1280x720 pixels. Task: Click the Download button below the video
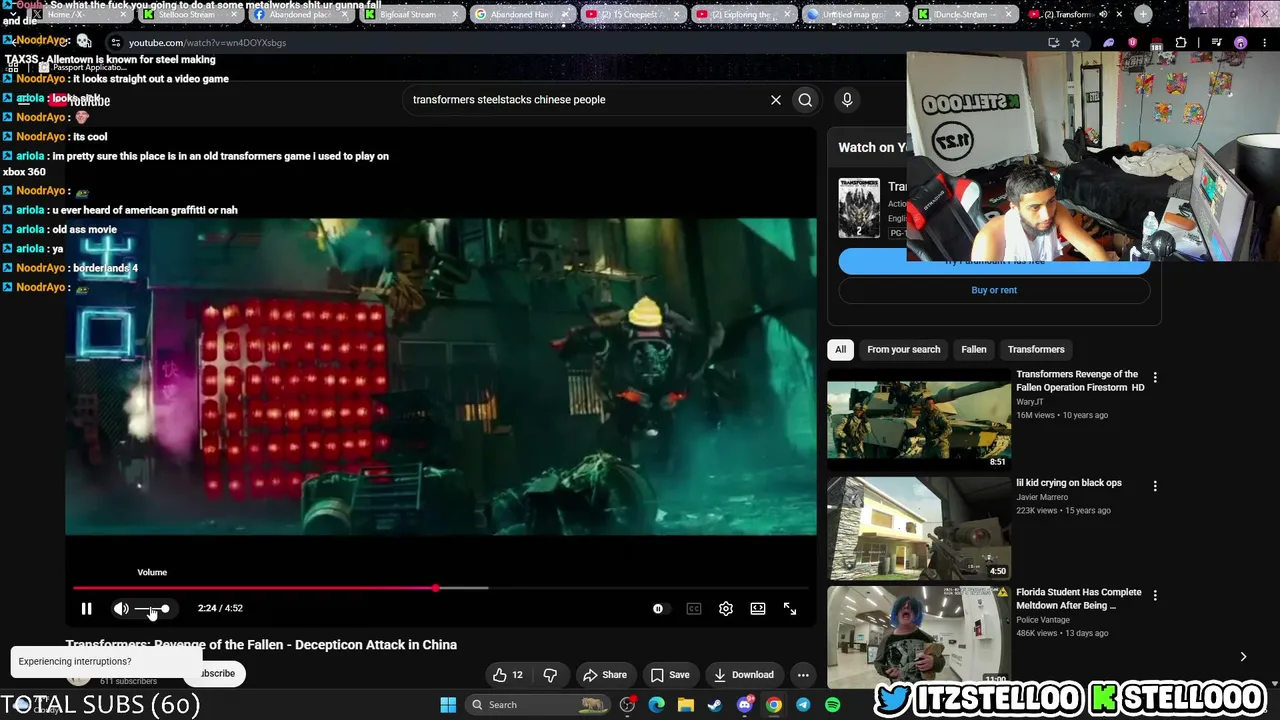tap(744, 675)
